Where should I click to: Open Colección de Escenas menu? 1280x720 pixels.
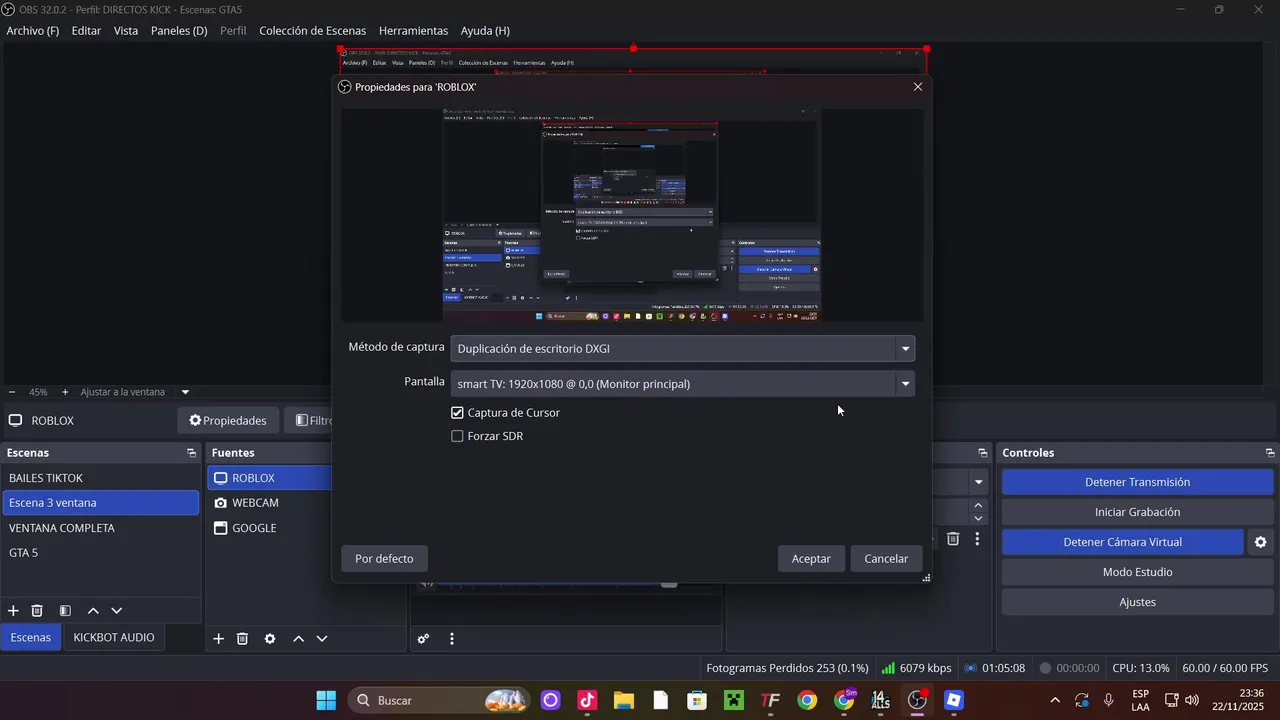(313, 31)
